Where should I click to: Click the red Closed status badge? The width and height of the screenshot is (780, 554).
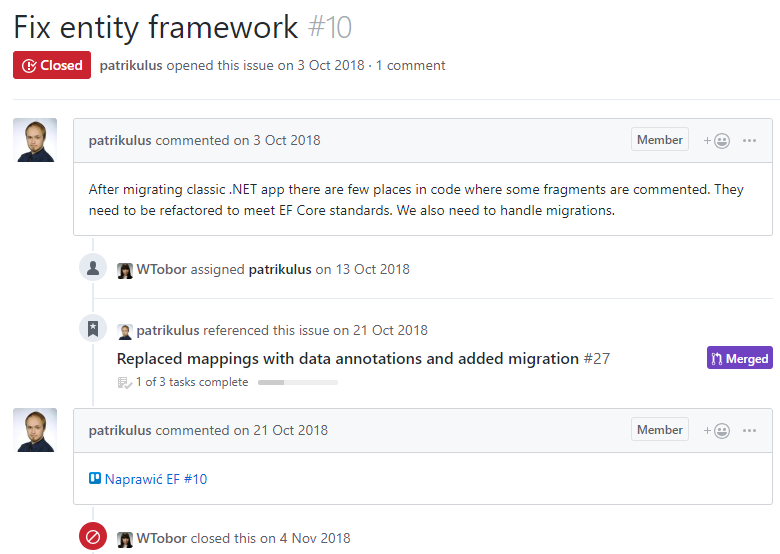click(52, 65)
